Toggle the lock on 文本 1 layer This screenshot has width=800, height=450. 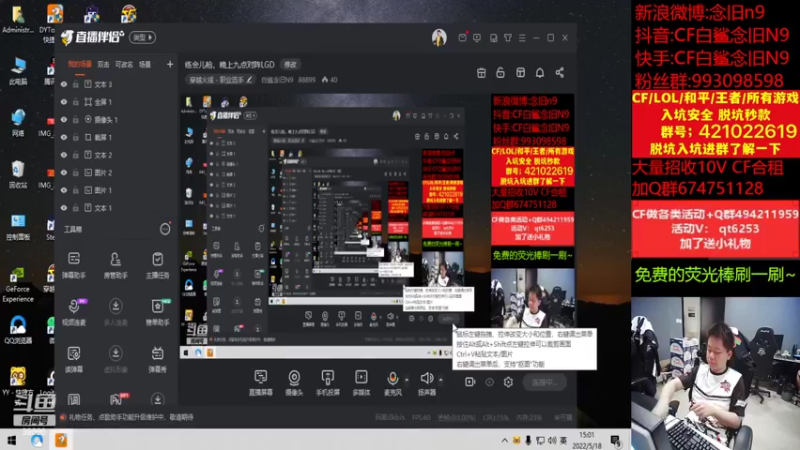(76, 208)
